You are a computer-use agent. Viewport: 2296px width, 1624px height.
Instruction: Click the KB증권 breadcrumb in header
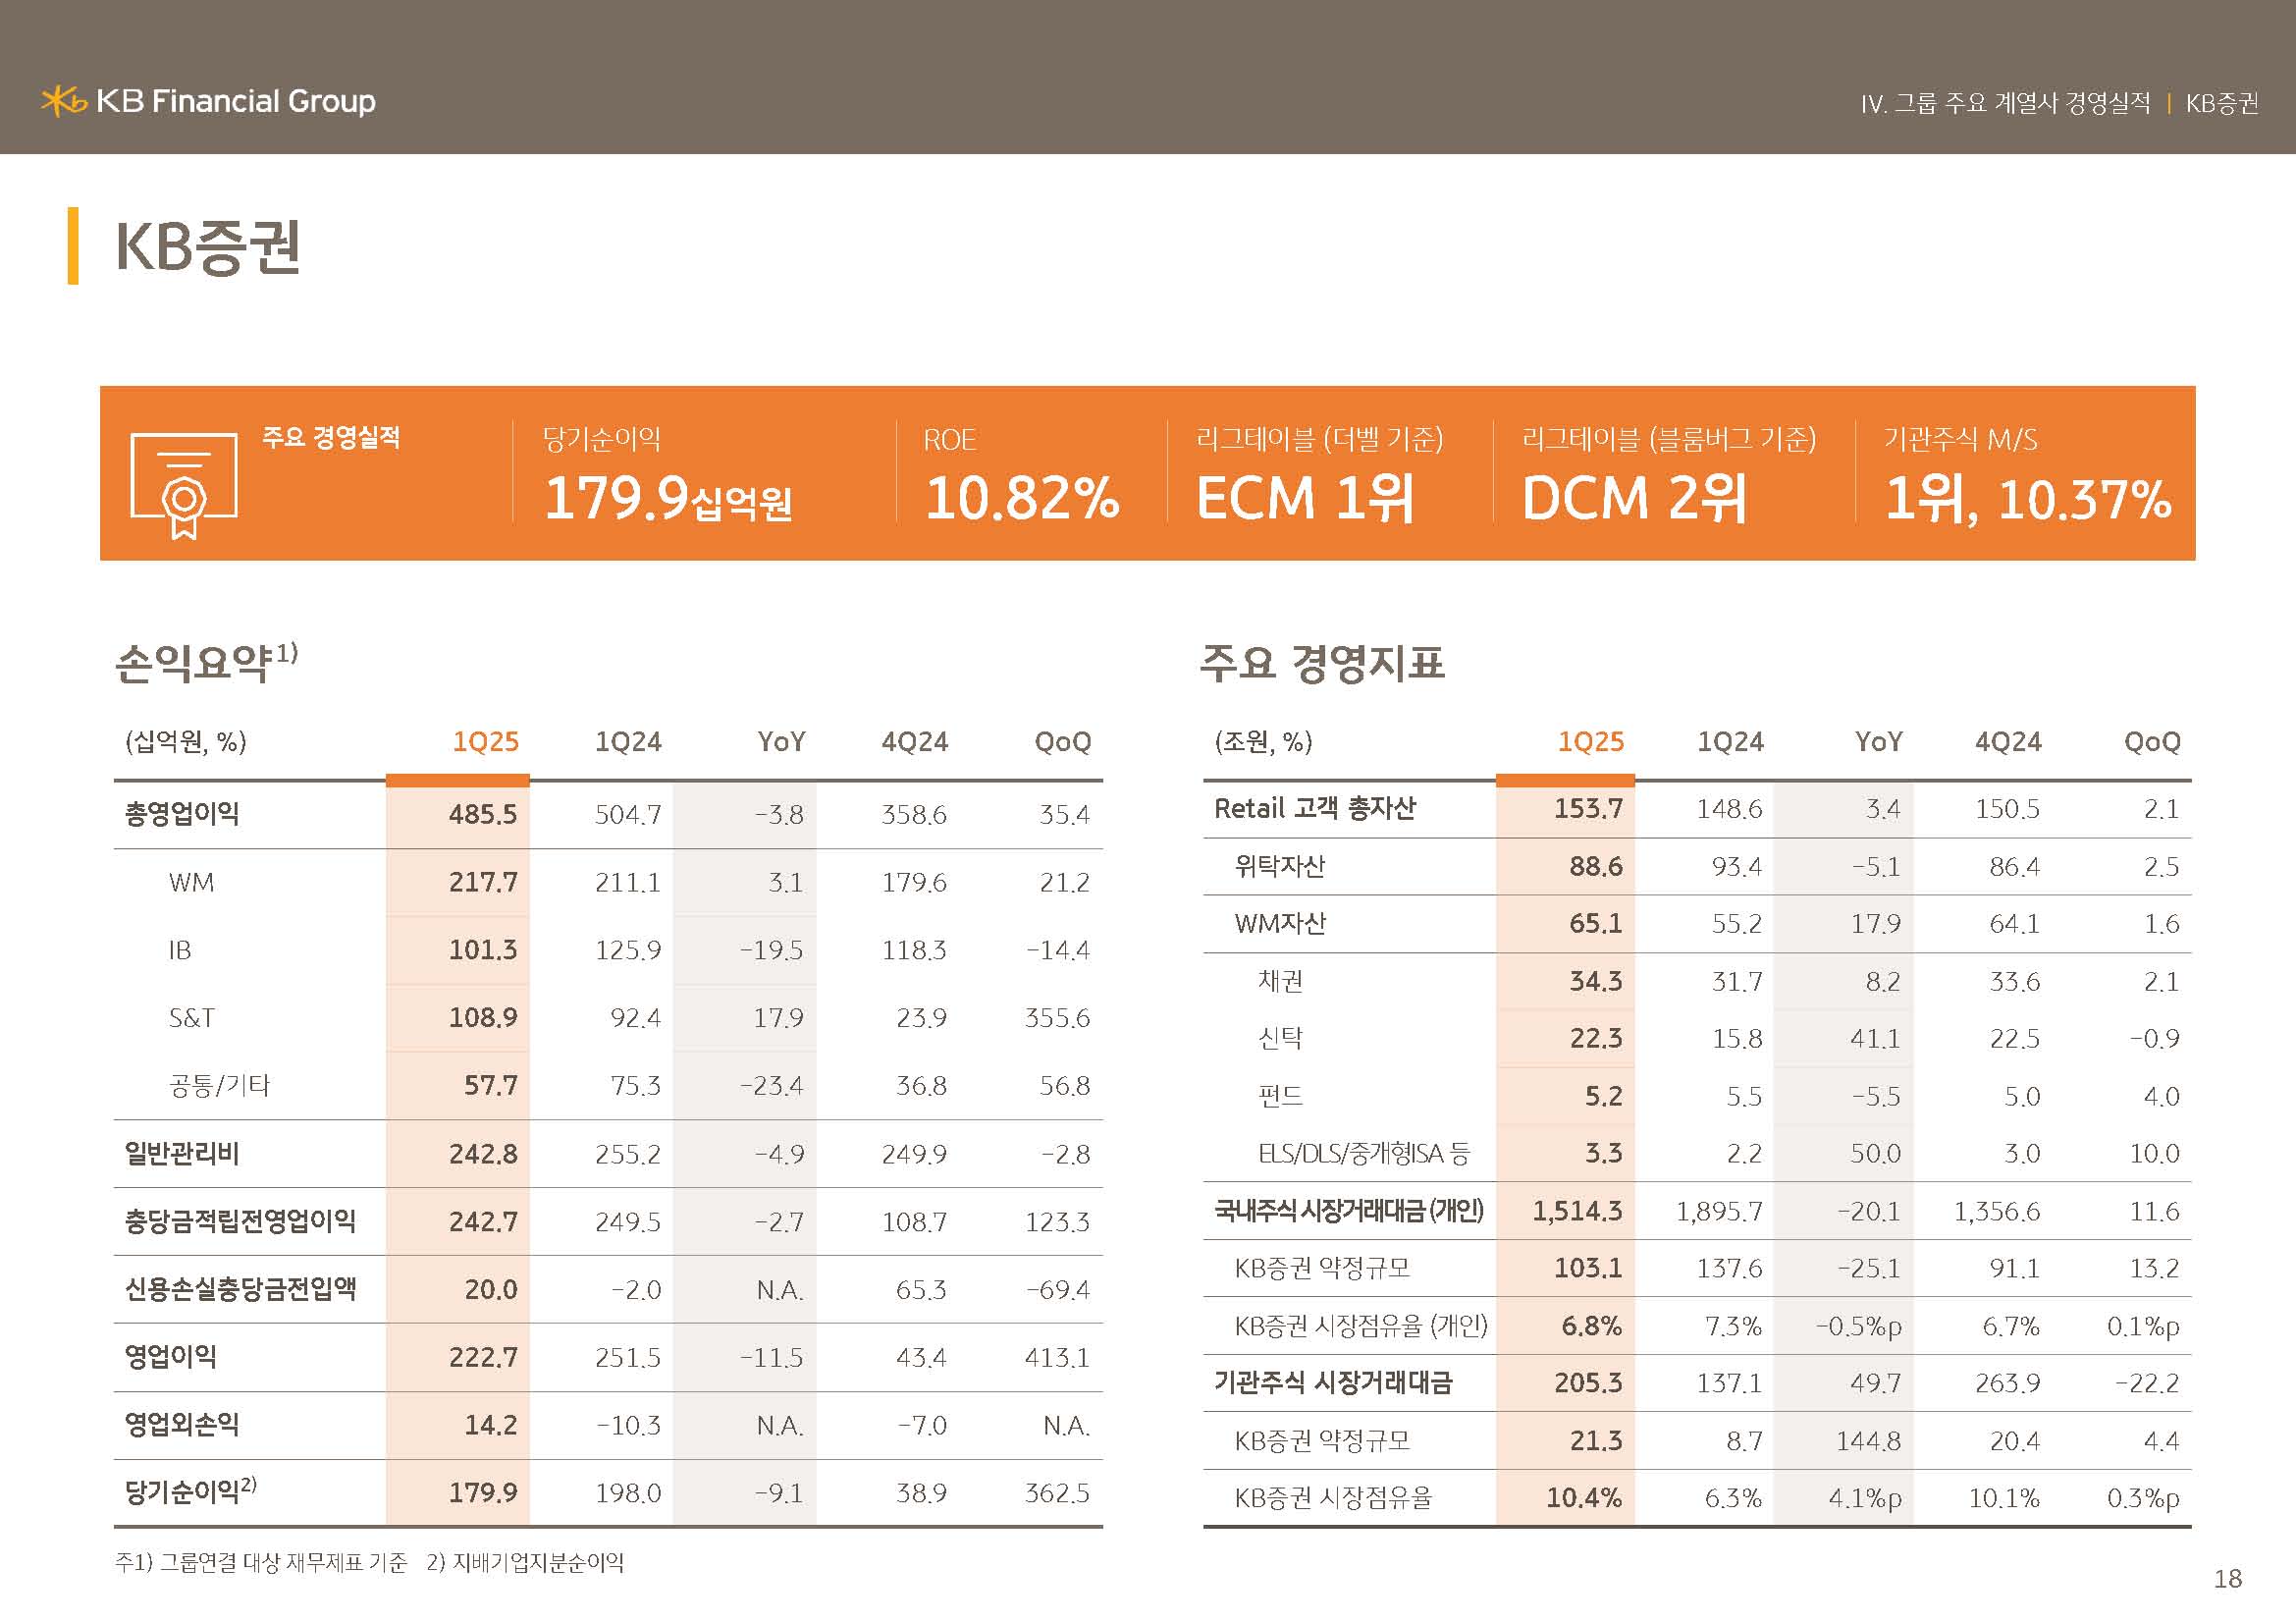[2221, 103]
